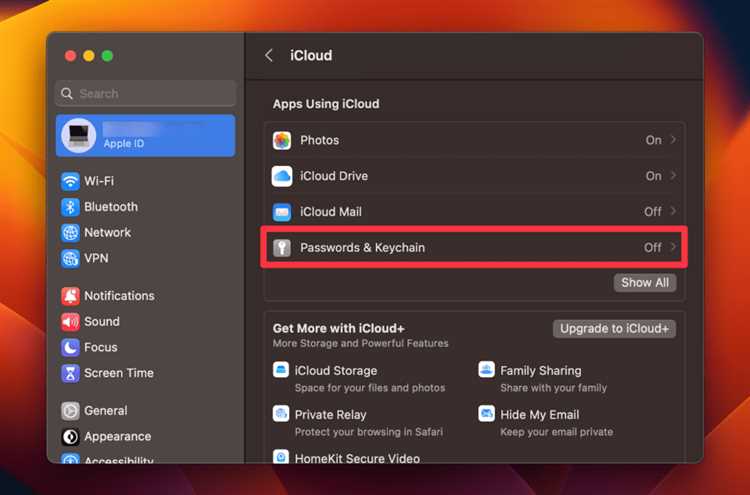Select the Apple ID label
The width and height of the screenshot is (750, 495).
tap(124, 143)
